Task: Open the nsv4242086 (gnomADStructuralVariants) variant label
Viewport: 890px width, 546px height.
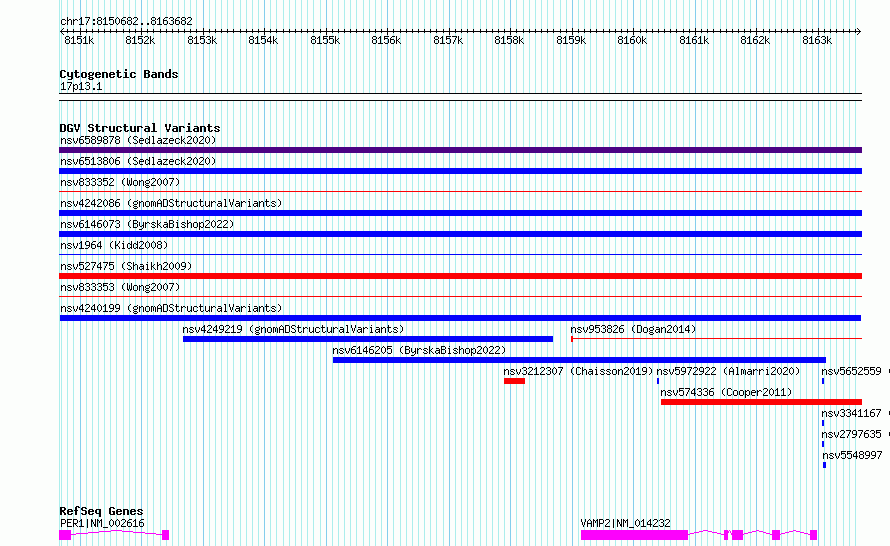Action: point(171,203)
